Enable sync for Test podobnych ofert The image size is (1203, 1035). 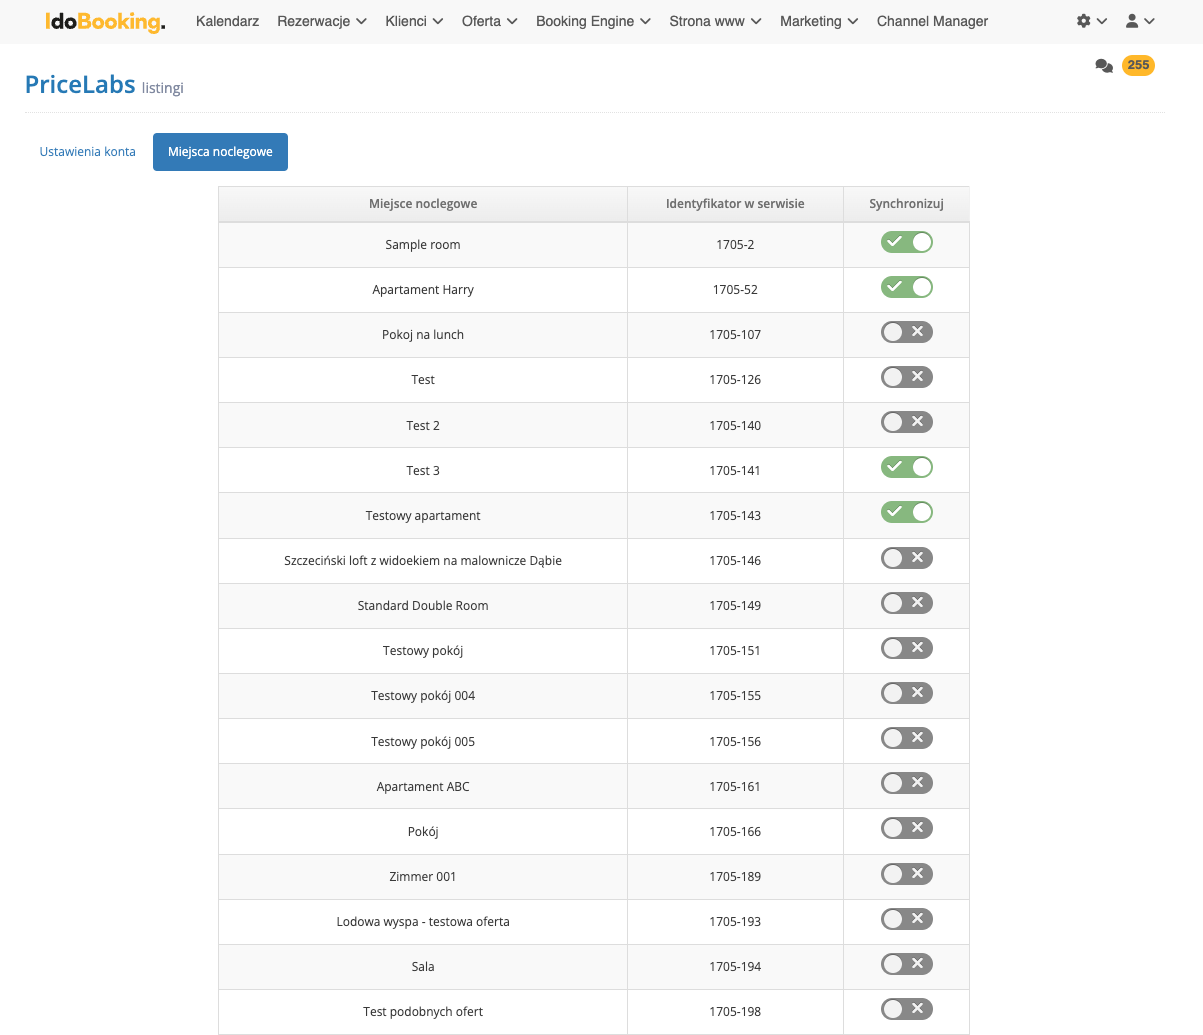[906, 1009]
